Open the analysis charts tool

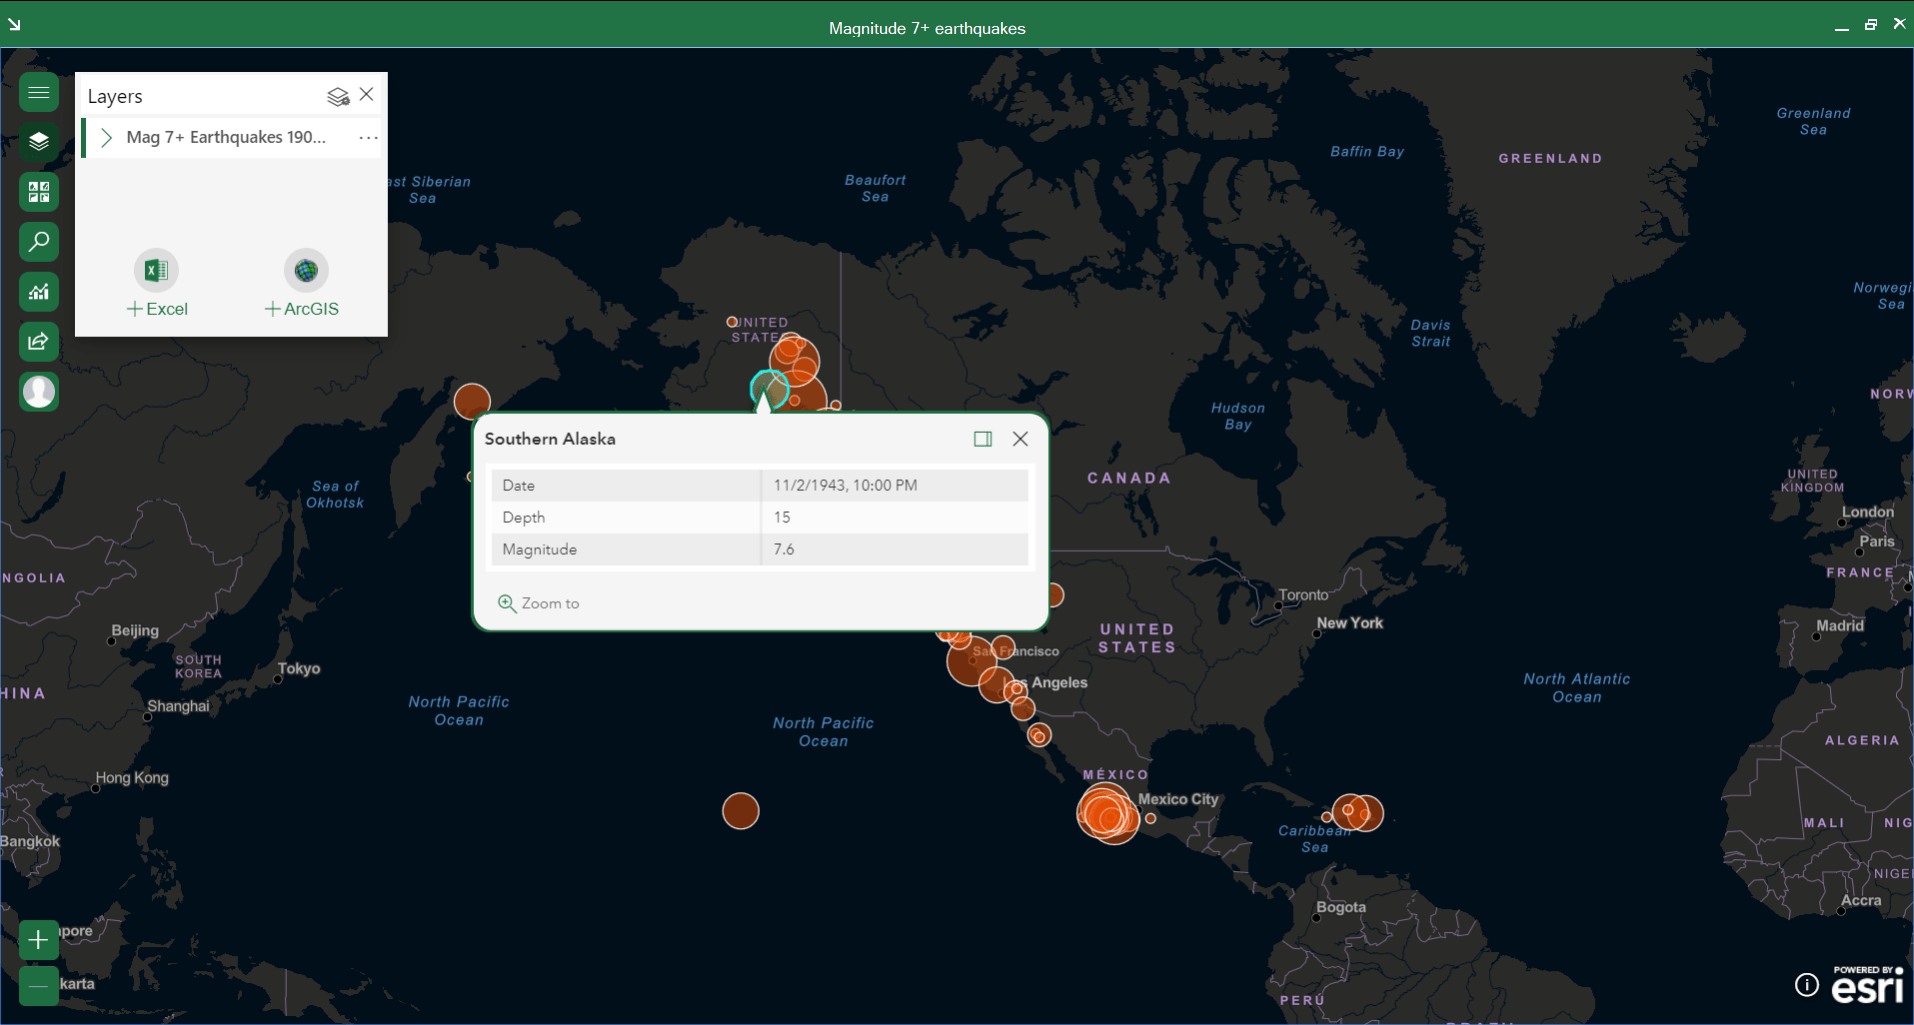coord(39,291)
